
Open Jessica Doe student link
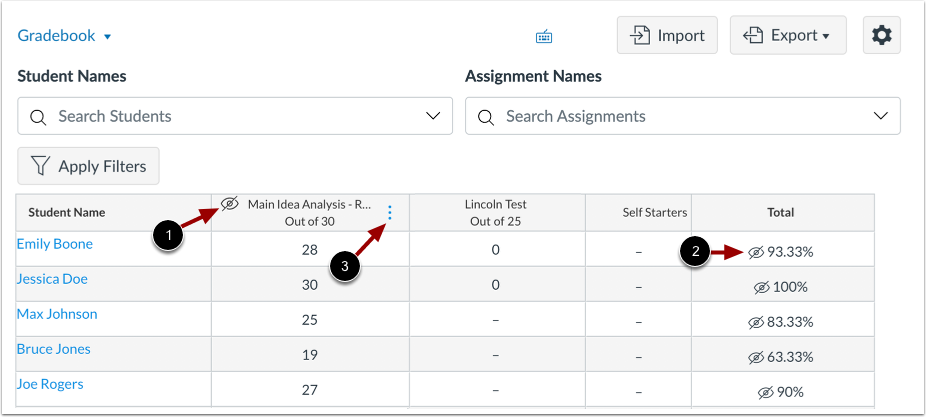(52, 279)
